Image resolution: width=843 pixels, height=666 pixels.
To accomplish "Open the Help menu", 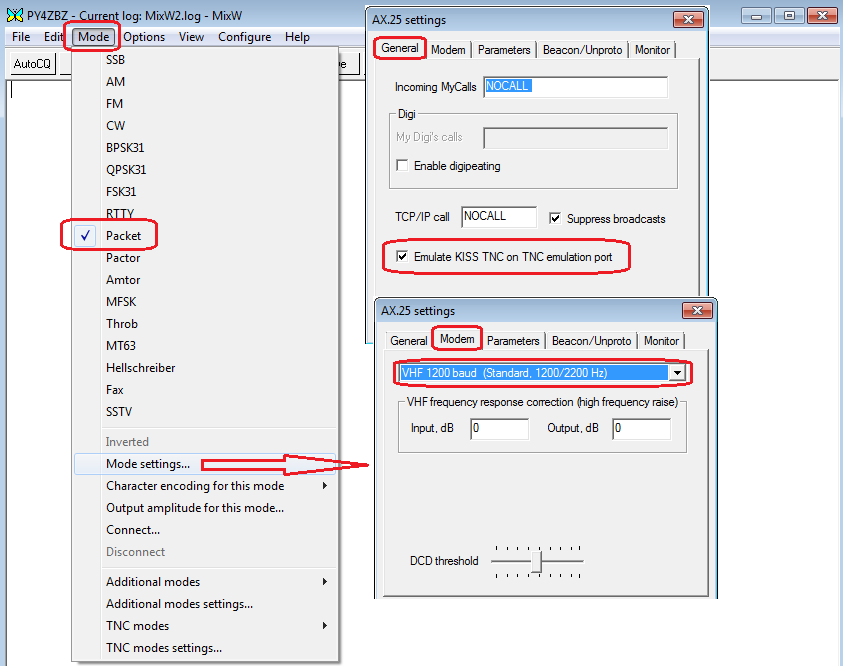I will click(x=297, y=37).
